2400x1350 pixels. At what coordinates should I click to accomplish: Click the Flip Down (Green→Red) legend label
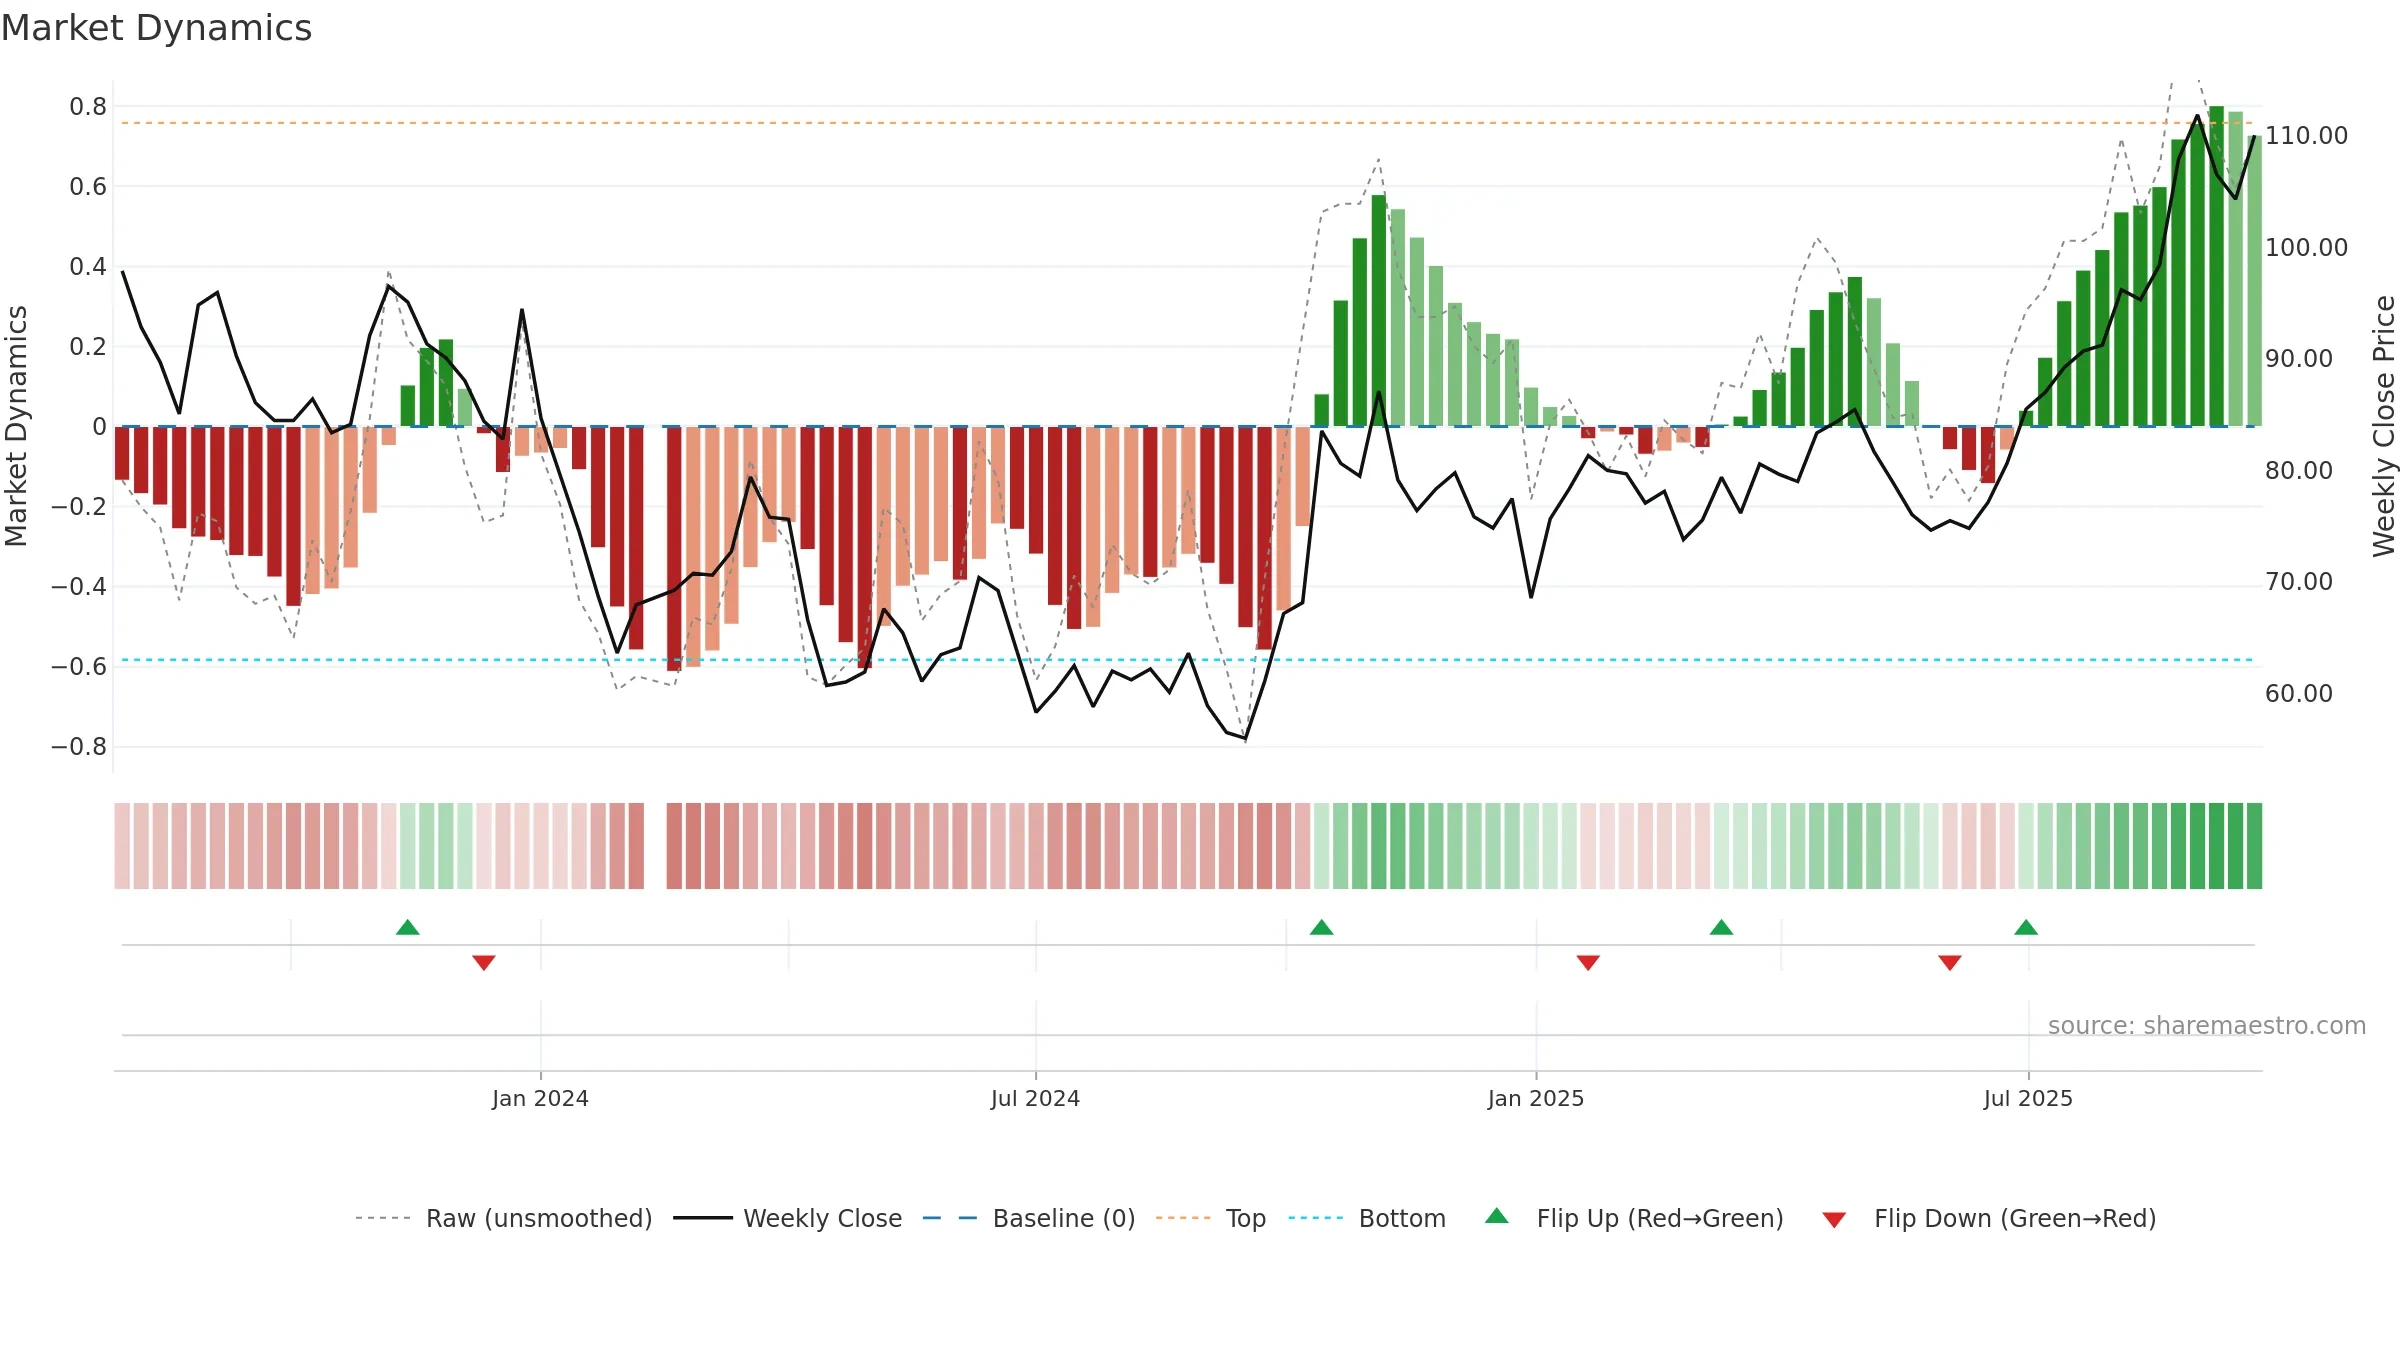[x=2015, y=1218]
